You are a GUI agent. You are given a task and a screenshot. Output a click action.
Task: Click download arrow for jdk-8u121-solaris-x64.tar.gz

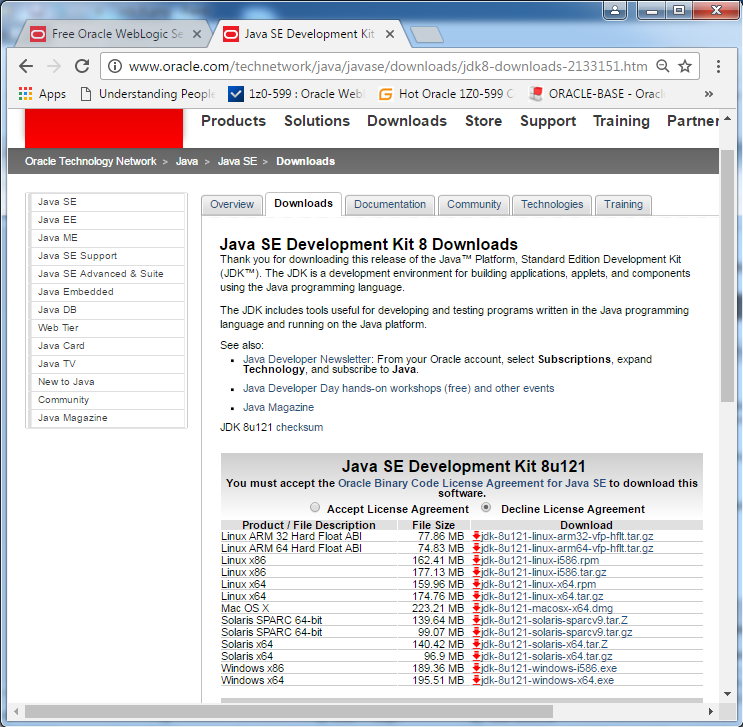(x=476, y=656)
